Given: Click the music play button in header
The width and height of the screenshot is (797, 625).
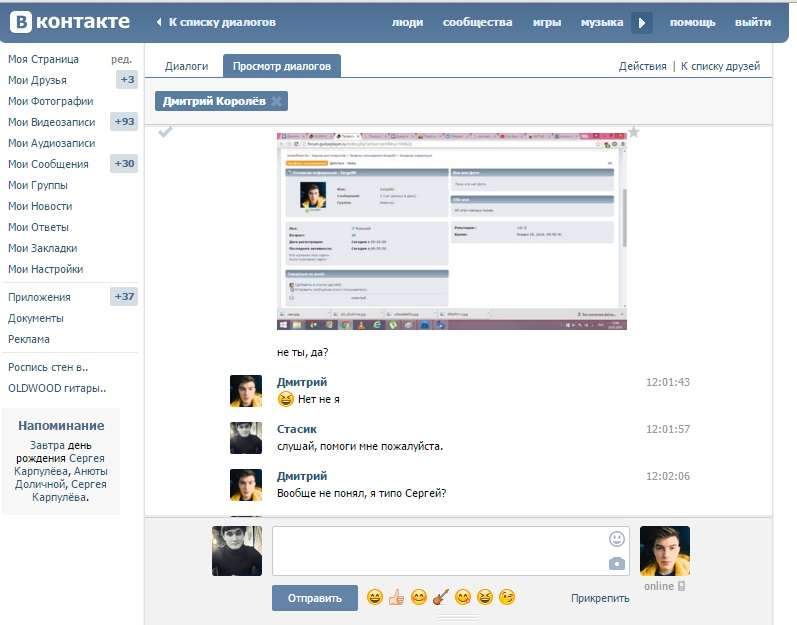Looking at the screenshot, I should click(x=642, y=23).
